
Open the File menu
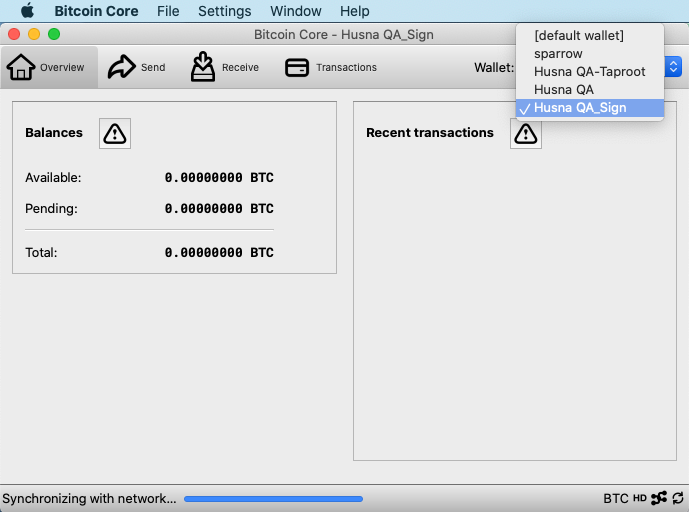click(x=168, y=11)
